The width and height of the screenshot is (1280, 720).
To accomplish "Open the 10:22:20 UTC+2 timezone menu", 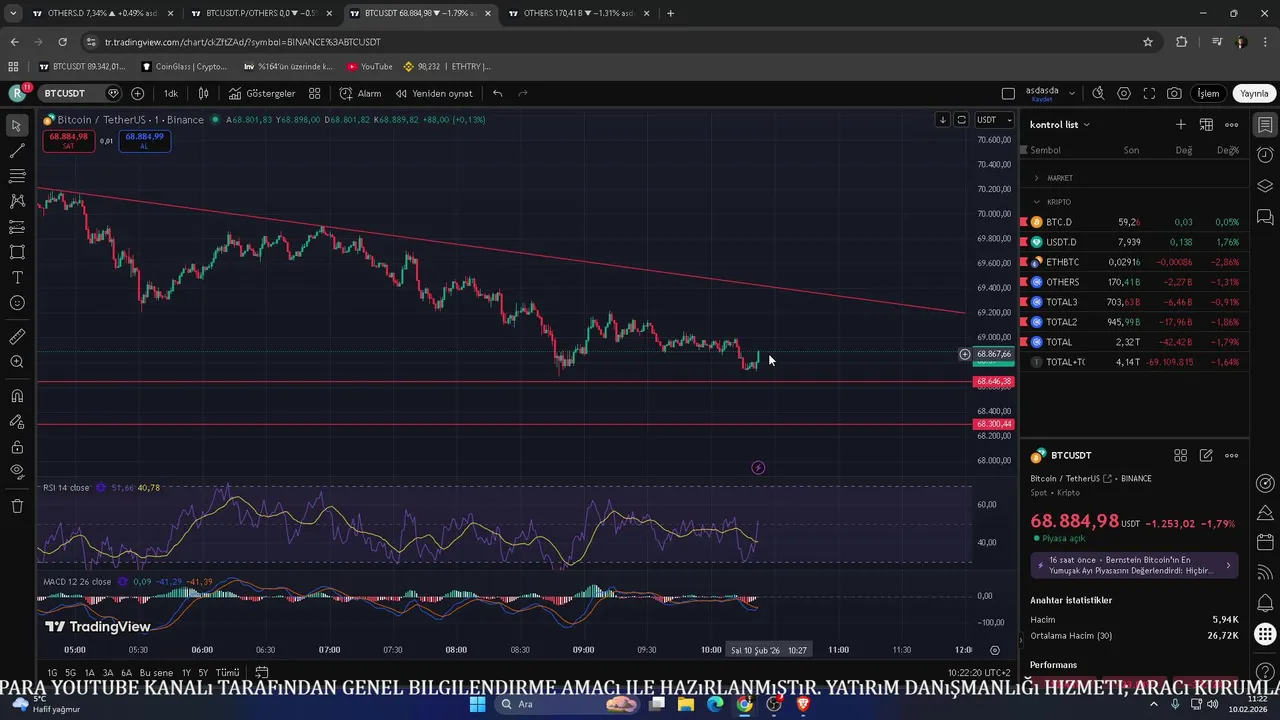I will tap(978, 673).
